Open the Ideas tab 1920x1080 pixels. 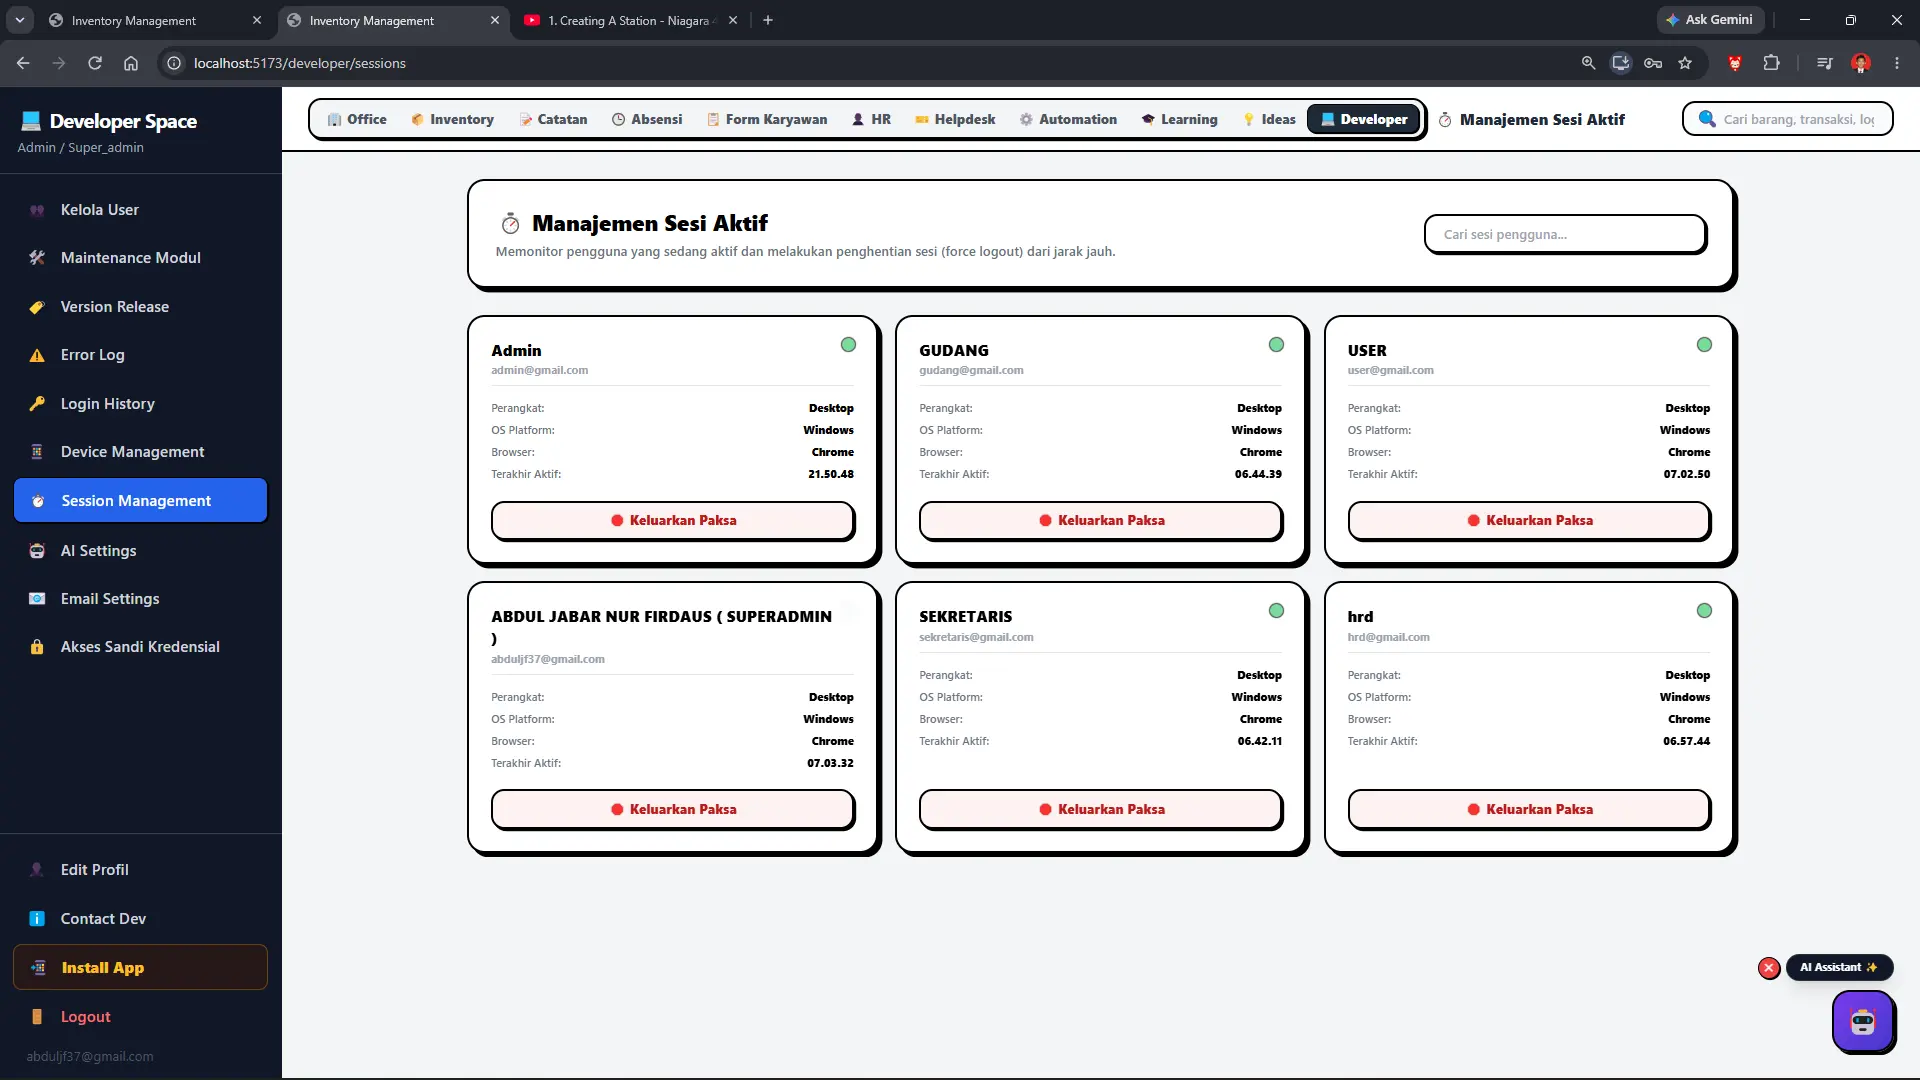(1269, 119)
